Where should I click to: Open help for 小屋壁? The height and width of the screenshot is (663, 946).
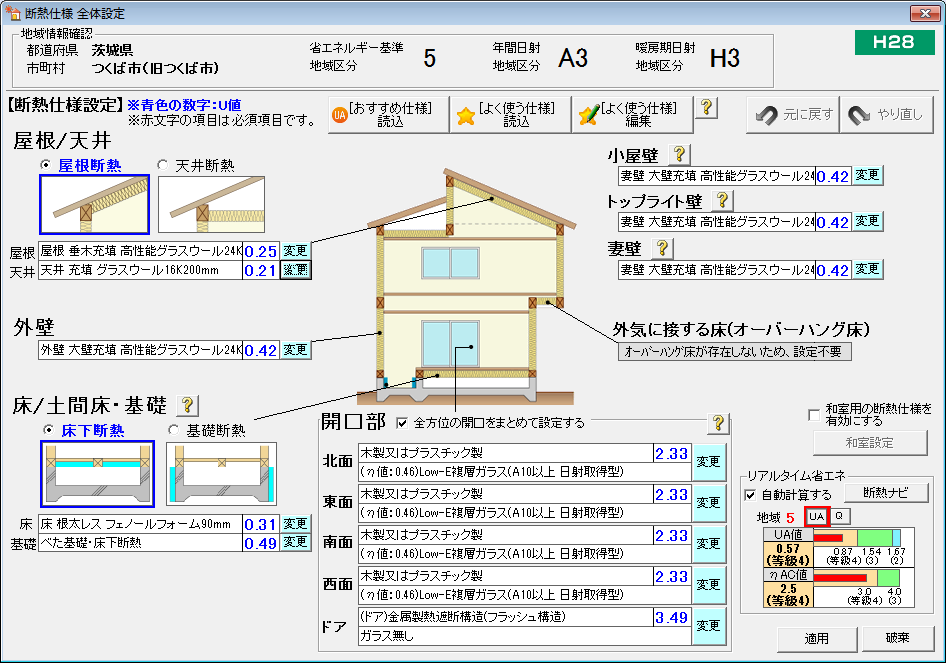(x=679, y=154)
